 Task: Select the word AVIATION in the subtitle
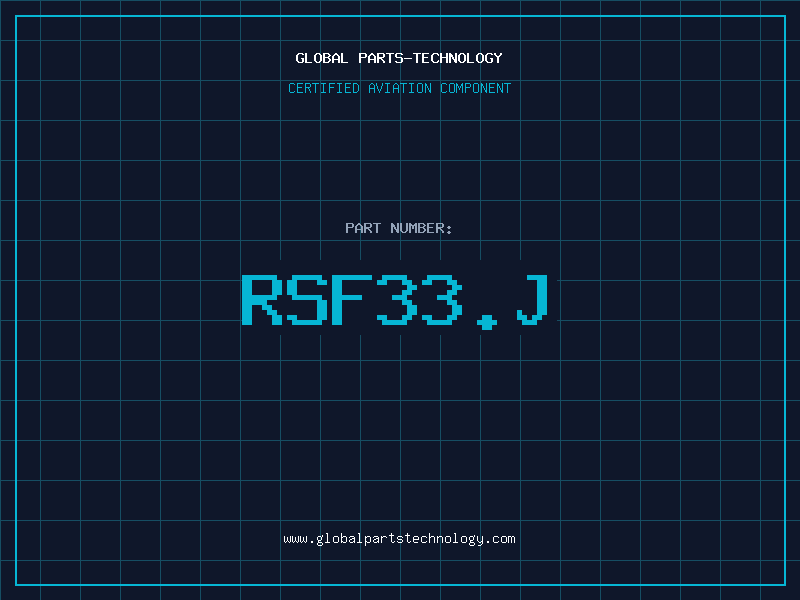pos(400,88)
